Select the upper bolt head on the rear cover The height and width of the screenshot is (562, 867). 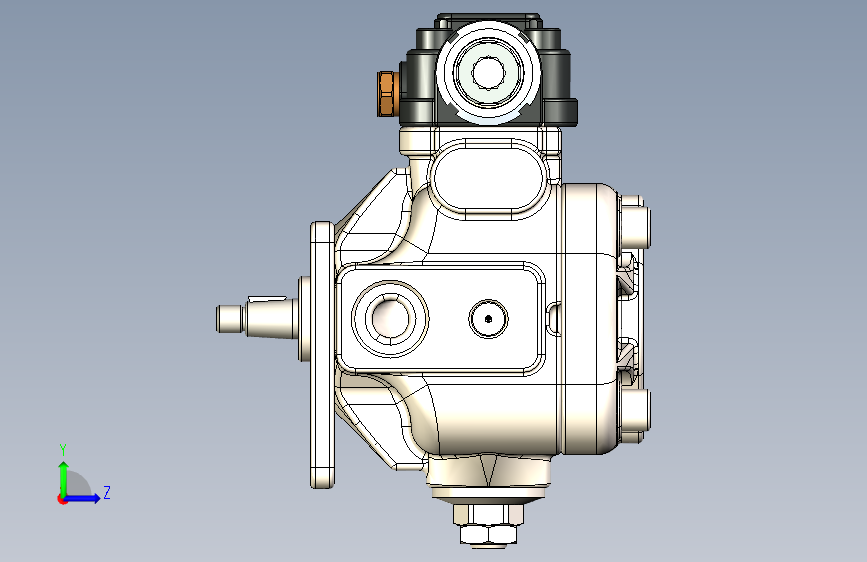pyautogui.click(x=634, y=228)
